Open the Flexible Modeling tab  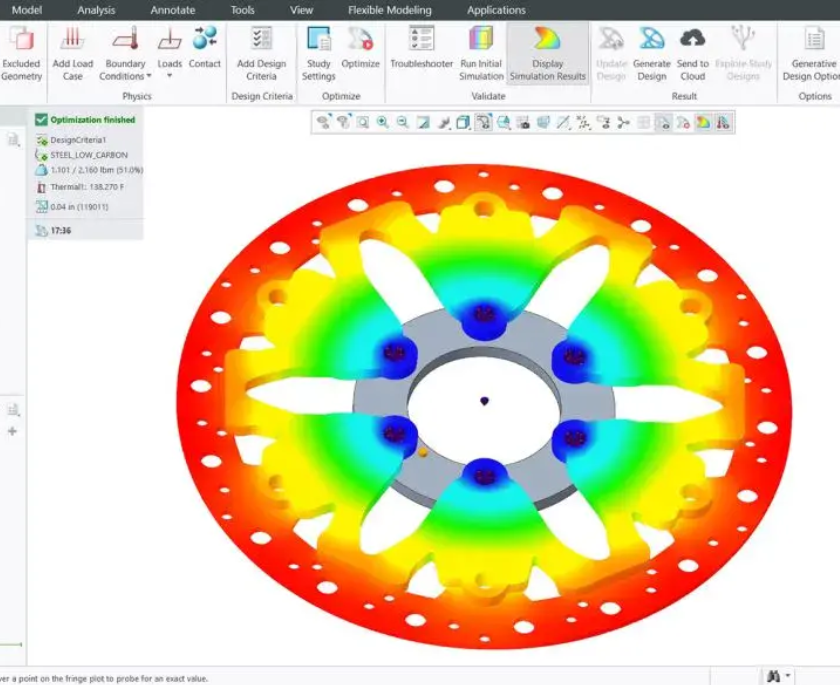[x=391, y=10]
